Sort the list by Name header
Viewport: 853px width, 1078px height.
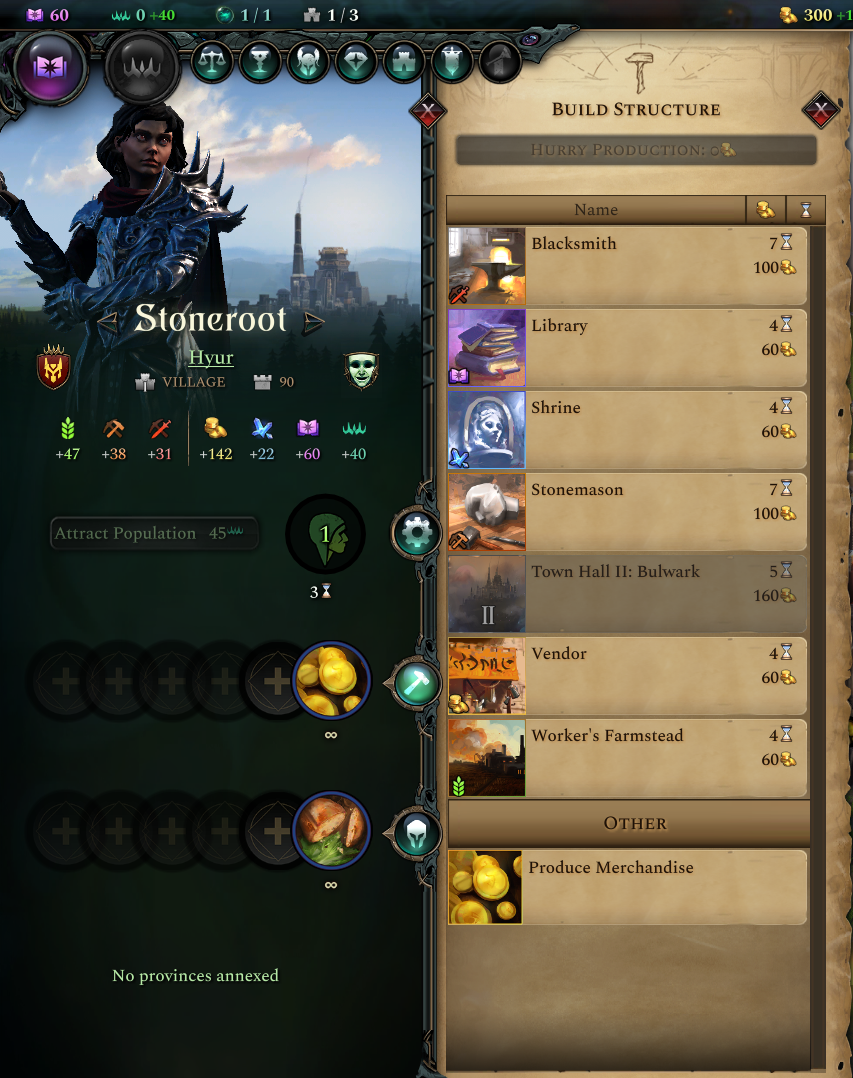596,210
